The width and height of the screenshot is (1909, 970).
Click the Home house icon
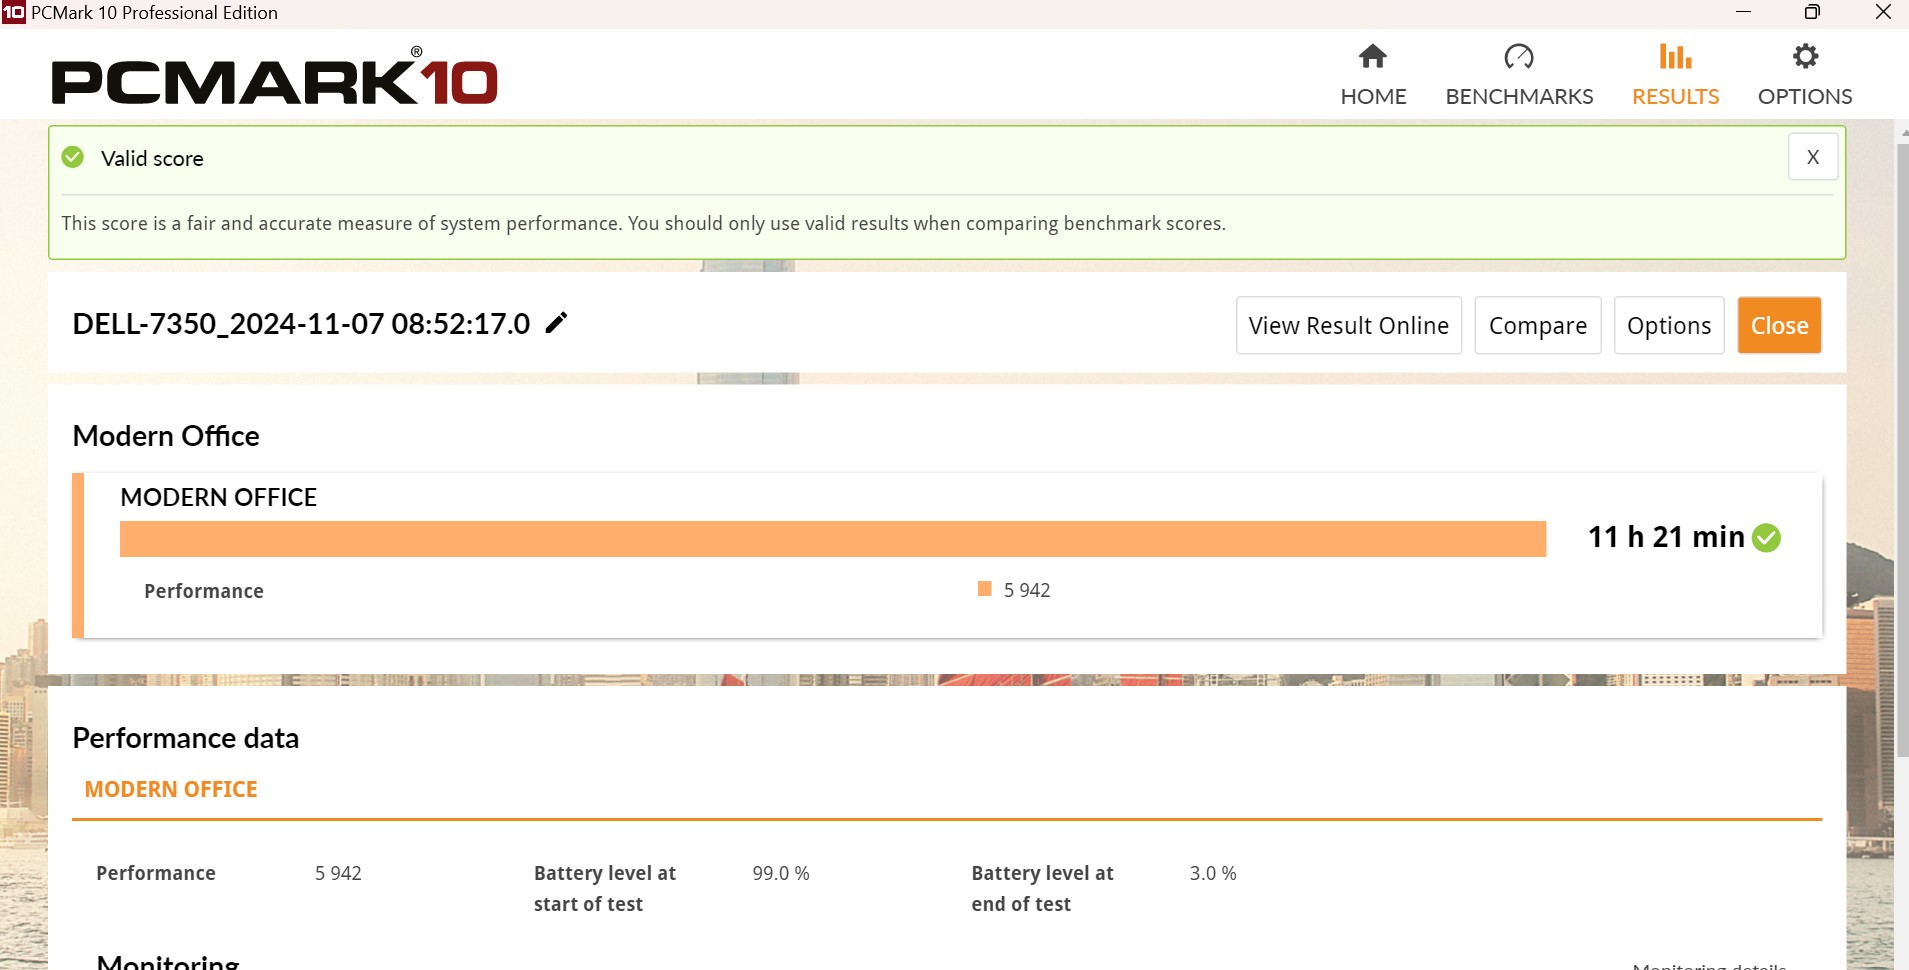pyautogui.click(x=1372, y=57)
